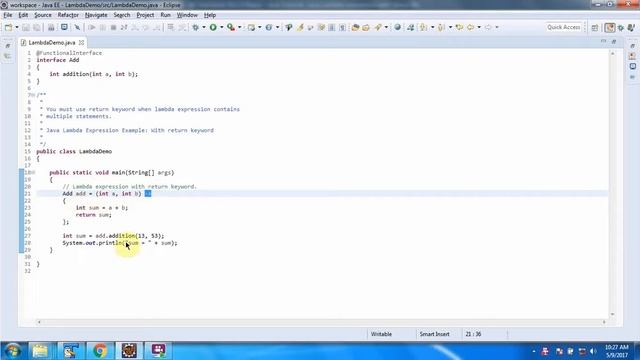
Task: Select the LambdaDemo.java editor tab
Action: coord(52,42)
